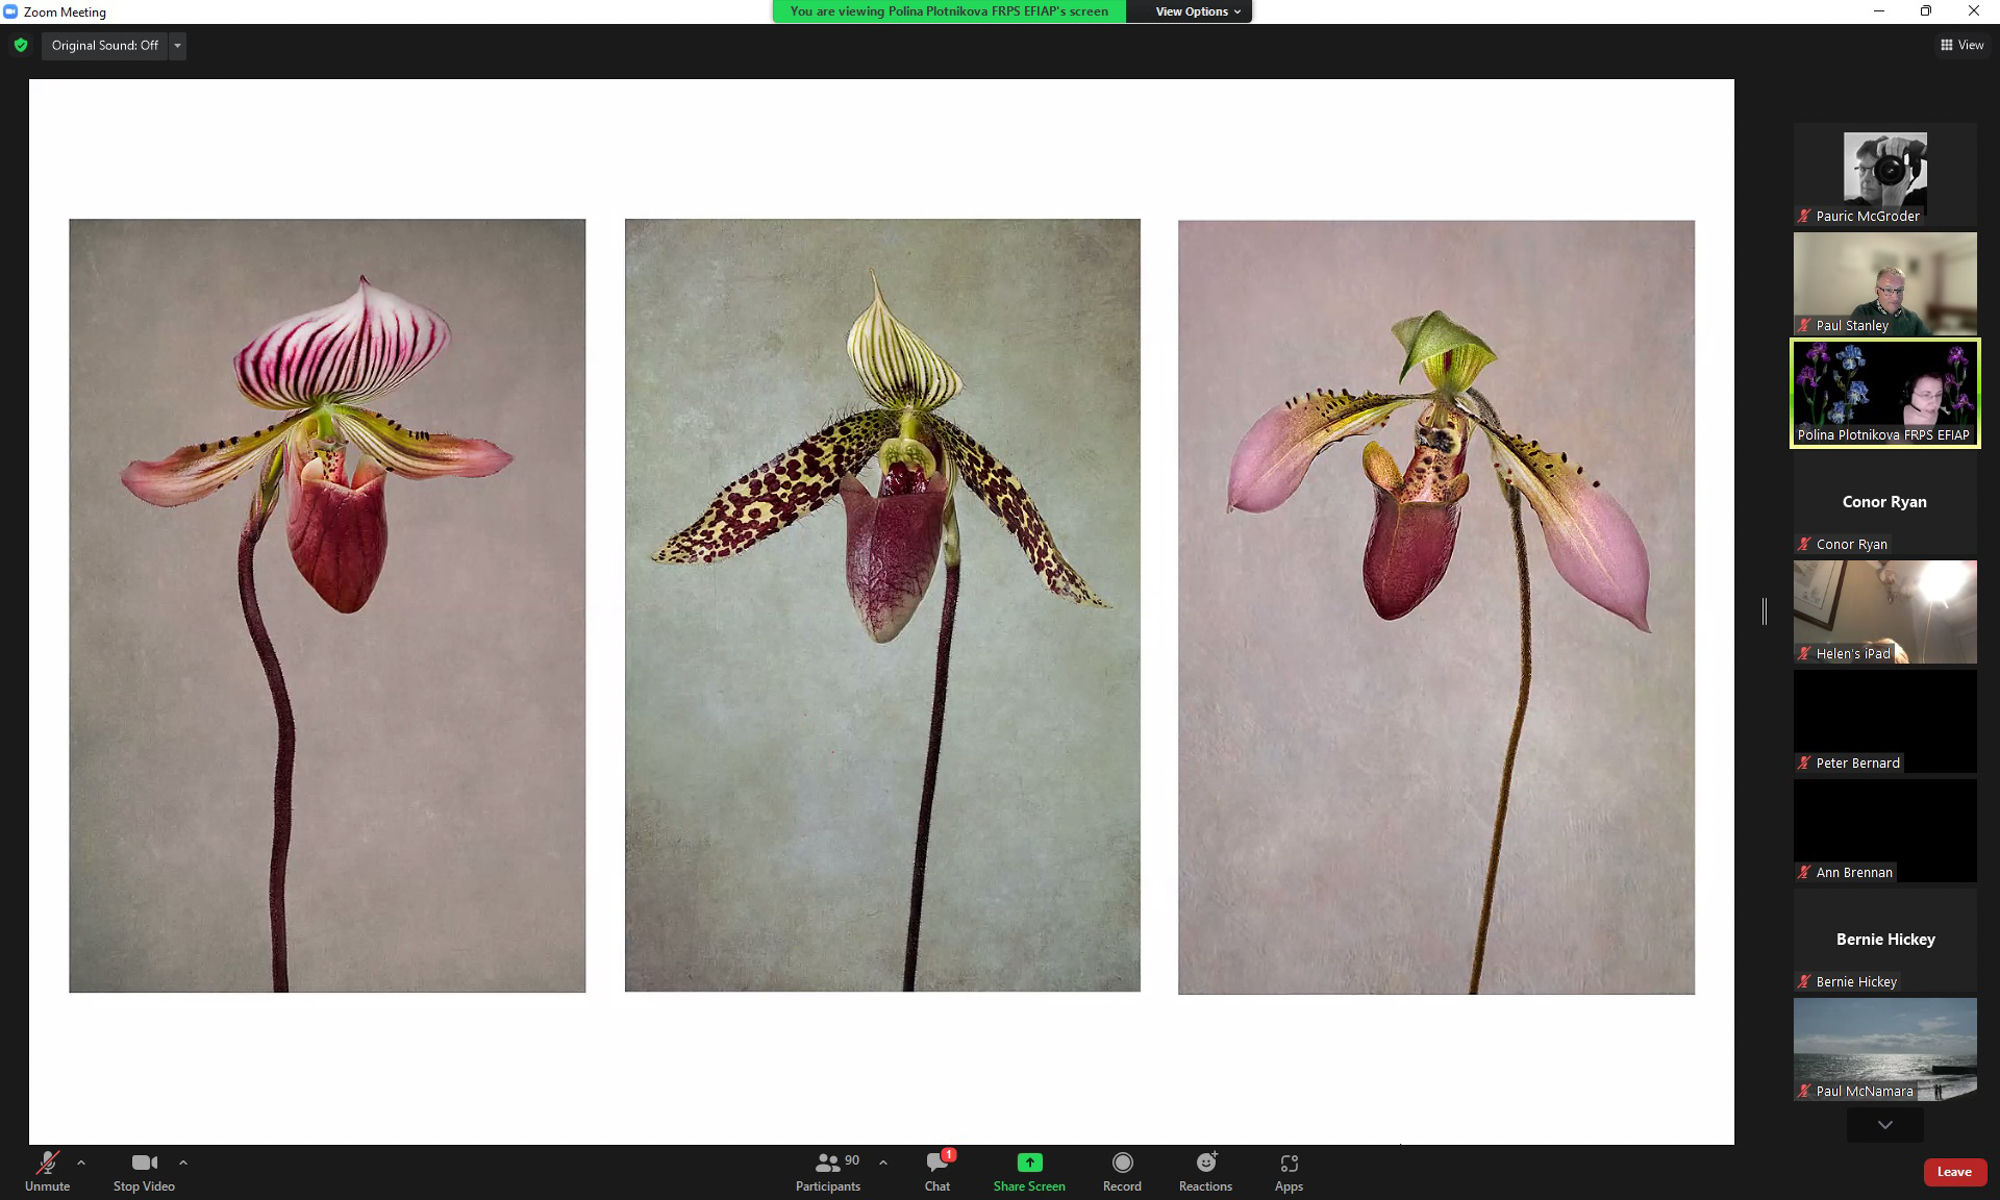Screen dimensions: 2000x1200
Task: Click the right pink-petaled orchid photo
Action: (x=1436, y=607)
